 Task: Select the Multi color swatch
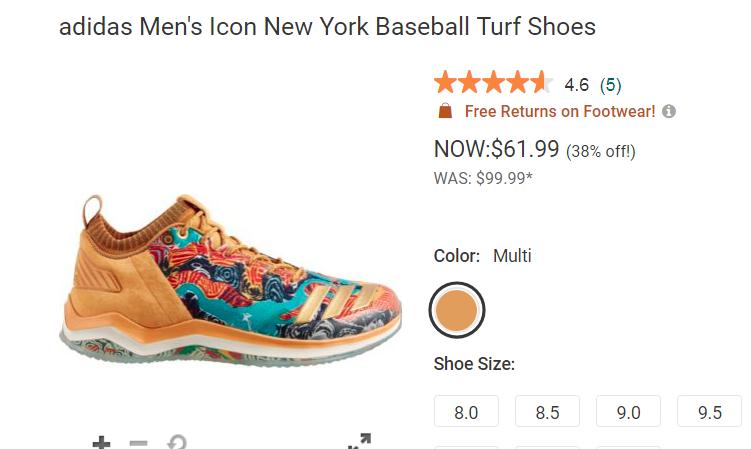457,311
